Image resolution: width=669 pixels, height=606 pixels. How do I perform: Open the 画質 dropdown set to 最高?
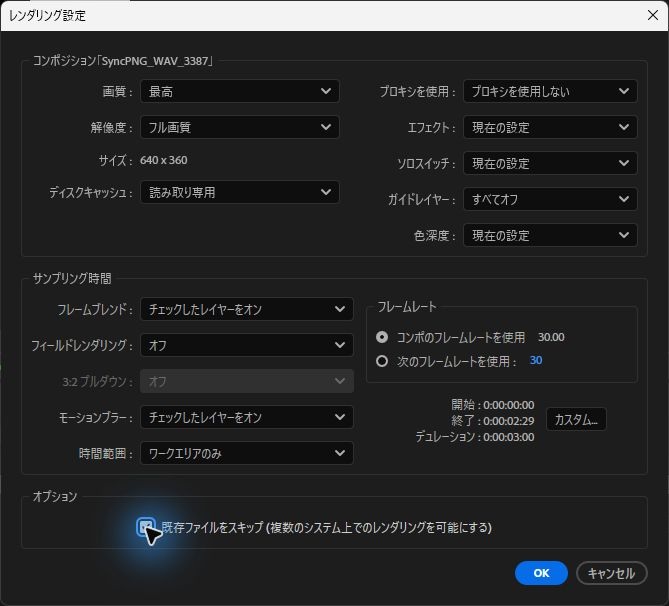240,91
